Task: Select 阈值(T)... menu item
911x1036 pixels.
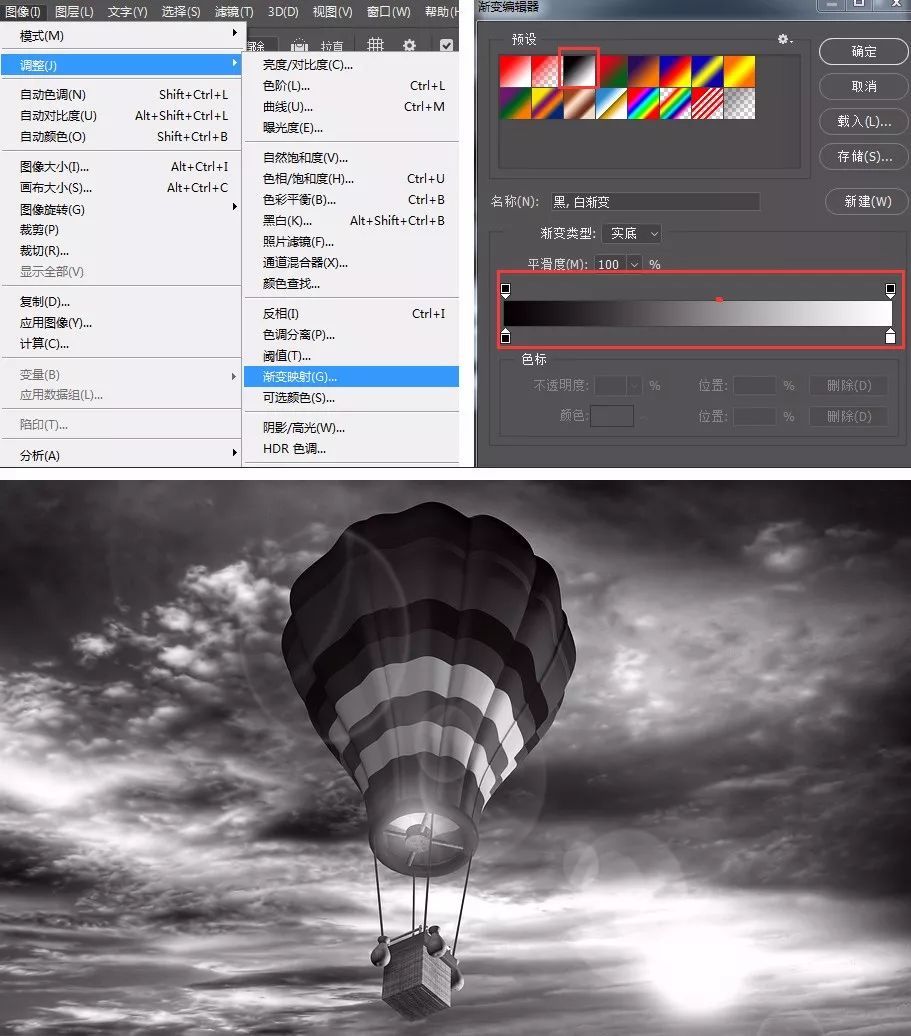Action: click(351, 355)
